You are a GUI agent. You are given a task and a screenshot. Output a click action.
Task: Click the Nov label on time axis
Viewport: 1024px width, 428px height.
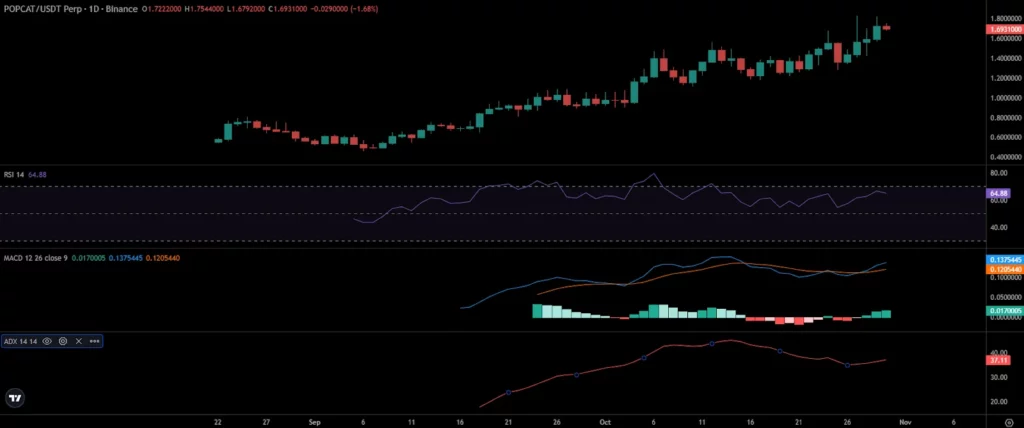905,422
